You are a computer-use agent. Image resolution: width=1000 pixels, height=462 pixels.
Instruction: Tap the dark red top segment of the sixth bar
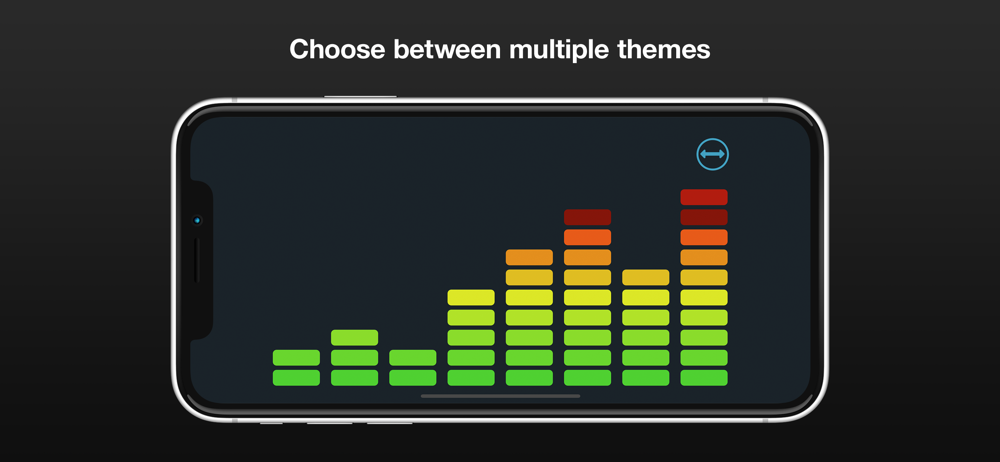(x=587, y=217)
